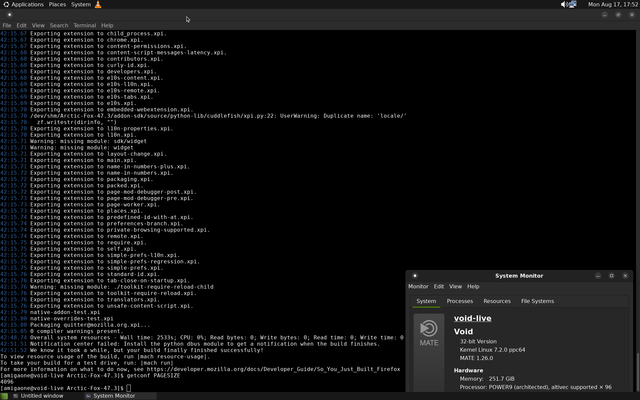Open the Terminal menu

coord(84,25)
